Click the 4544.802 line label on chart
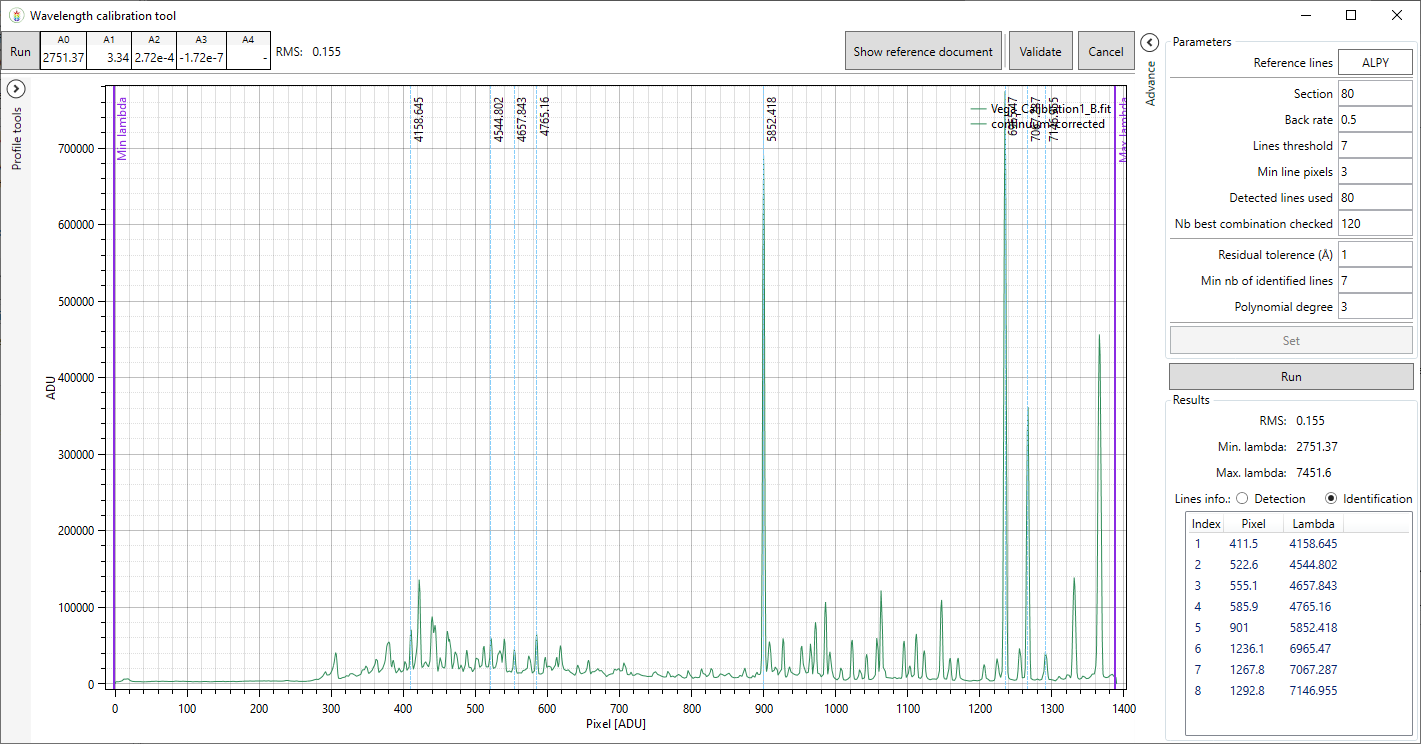The height and width of the screenshot is (744, 1421). [x=499, y=119]
